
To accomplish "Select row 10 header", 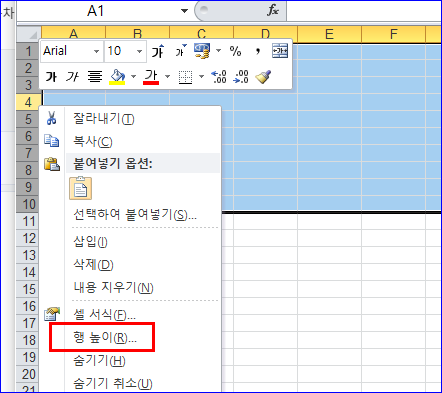I will (28, 204).
